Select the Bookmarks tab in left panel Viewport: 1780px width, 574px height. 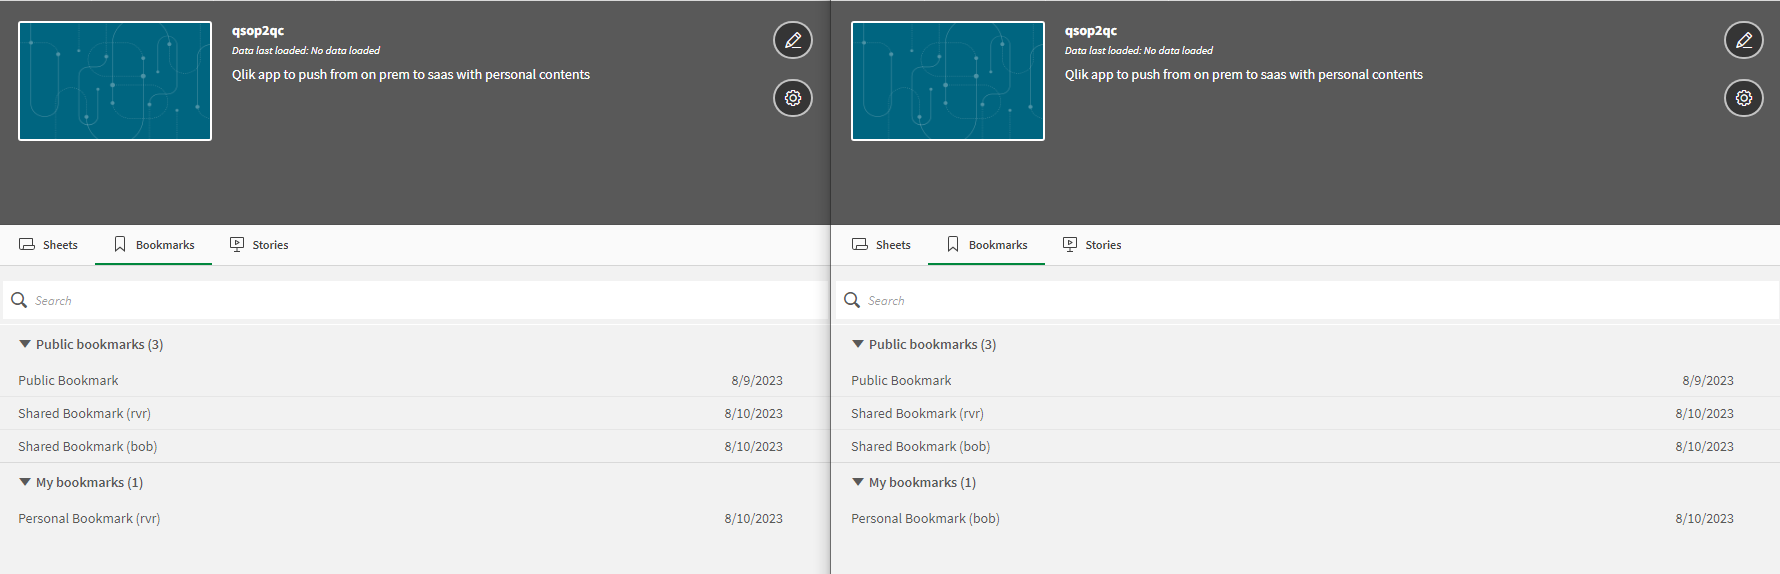tap(154, 245)
